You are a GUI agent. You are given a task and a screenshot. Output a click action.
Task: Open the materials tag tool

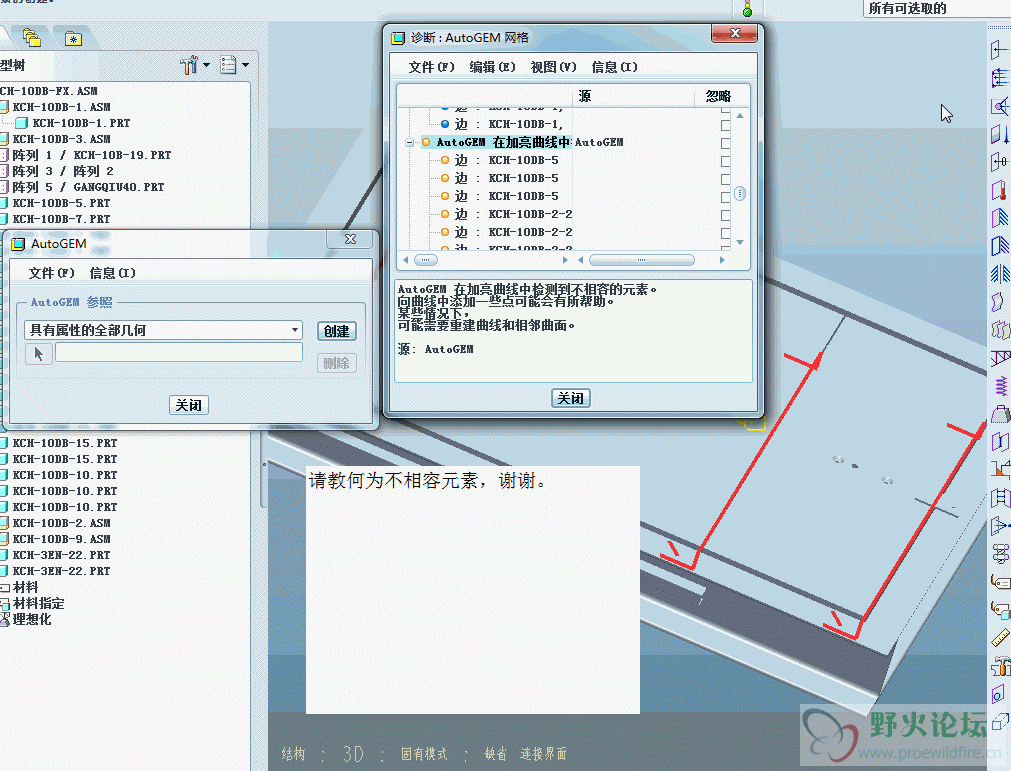click(x=999, y=581)
